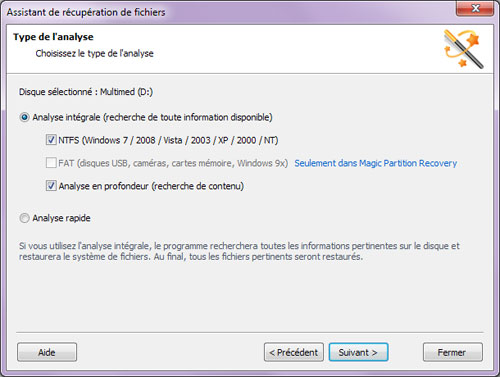Viewport: 500px width, 377px height.
Task: Click the Choisissez le type de l'analyse subtitle
Action: (x=95, y=53)
